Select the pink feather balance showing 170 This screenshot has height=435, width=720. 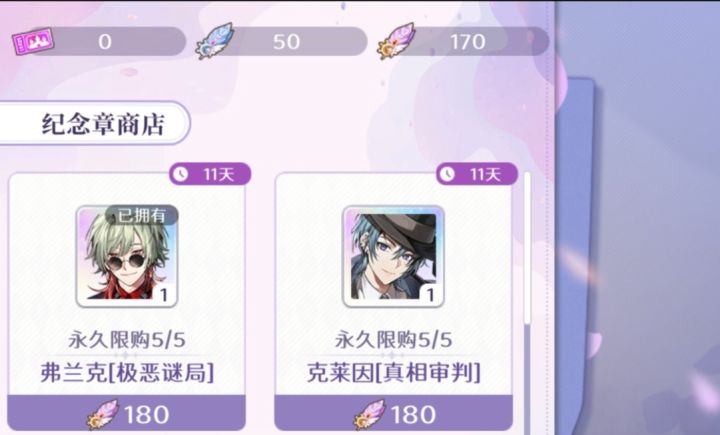467,42
